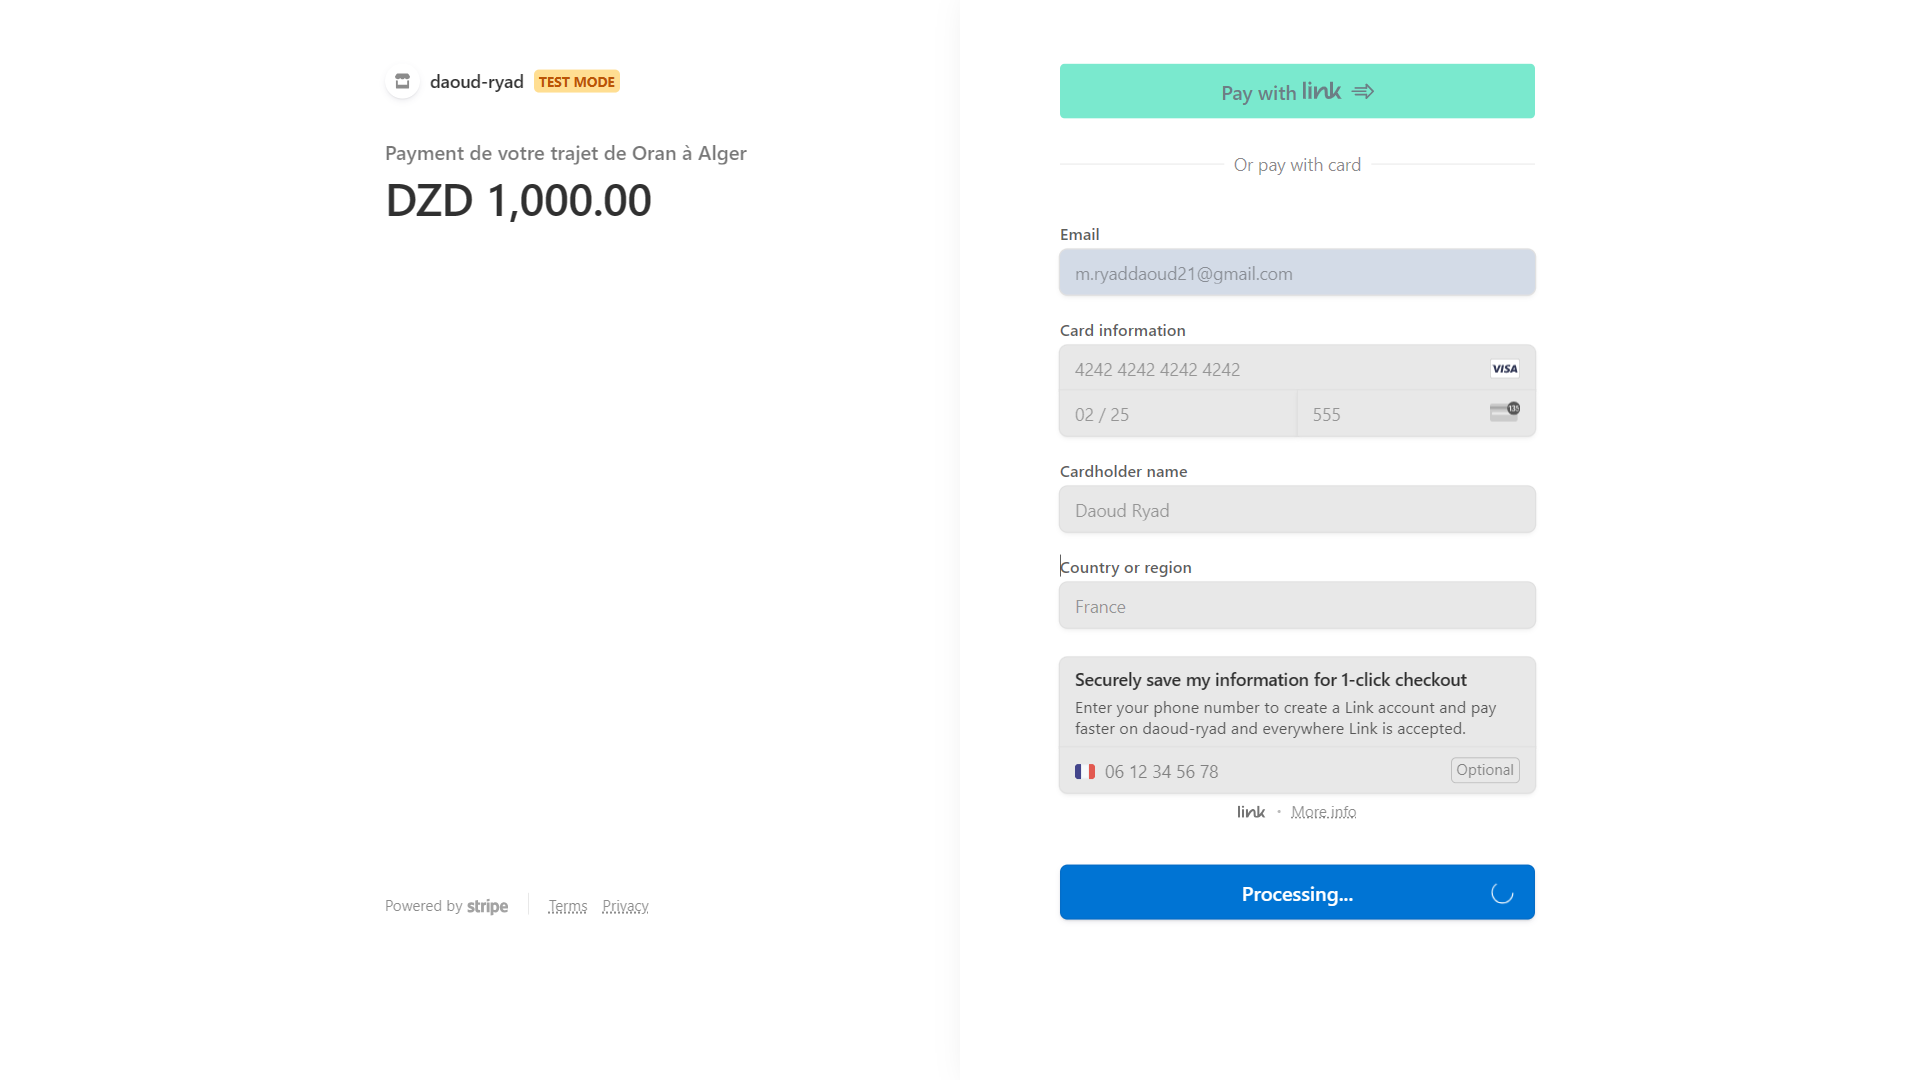
Task: Click the Stripe logo in the footer
Action: [488, 906]
